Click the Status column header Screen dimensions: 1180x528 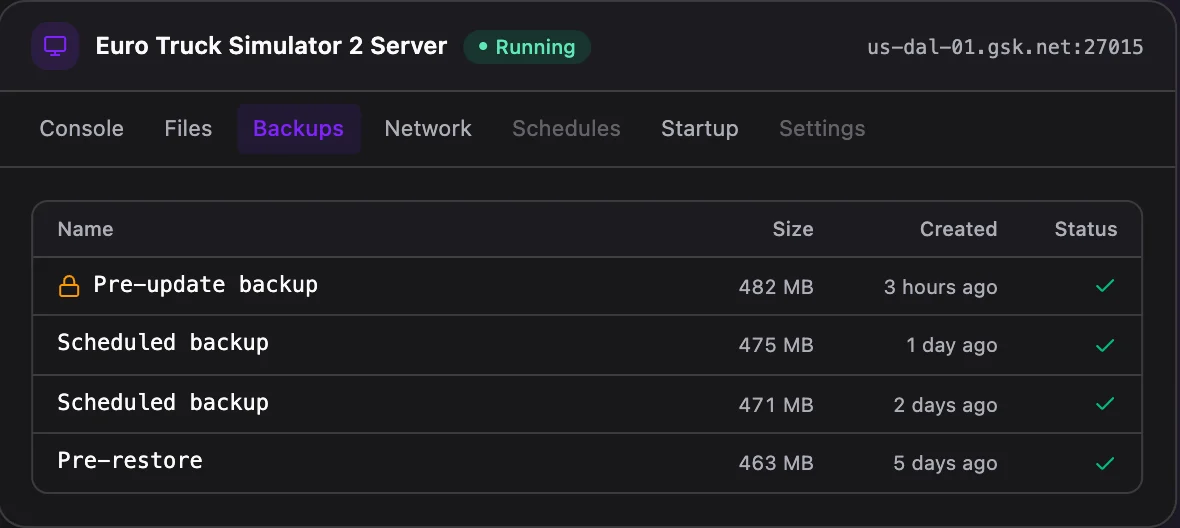click(x=1086, y=229)
